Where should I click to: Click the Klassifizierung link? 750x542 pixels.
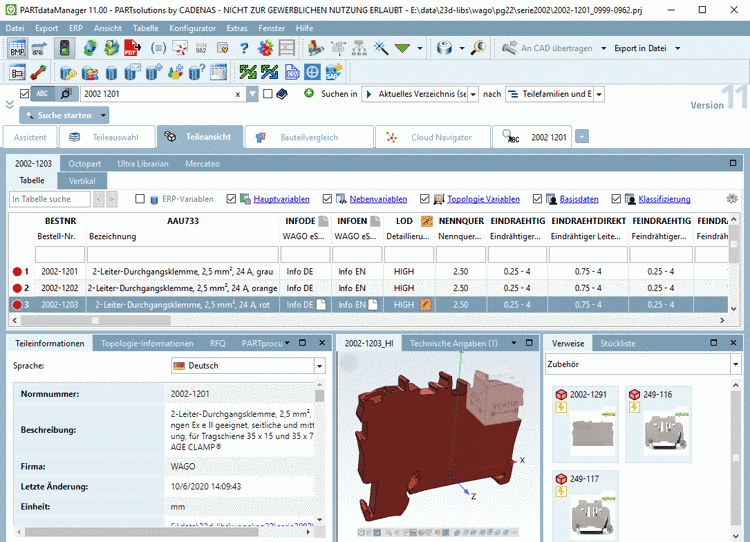tap(664, 199)
